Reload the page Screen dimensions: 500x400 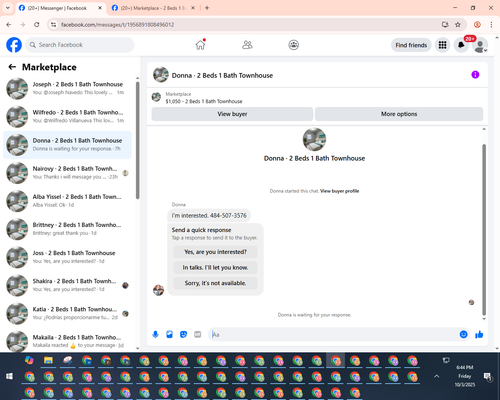tap(37, 25)
